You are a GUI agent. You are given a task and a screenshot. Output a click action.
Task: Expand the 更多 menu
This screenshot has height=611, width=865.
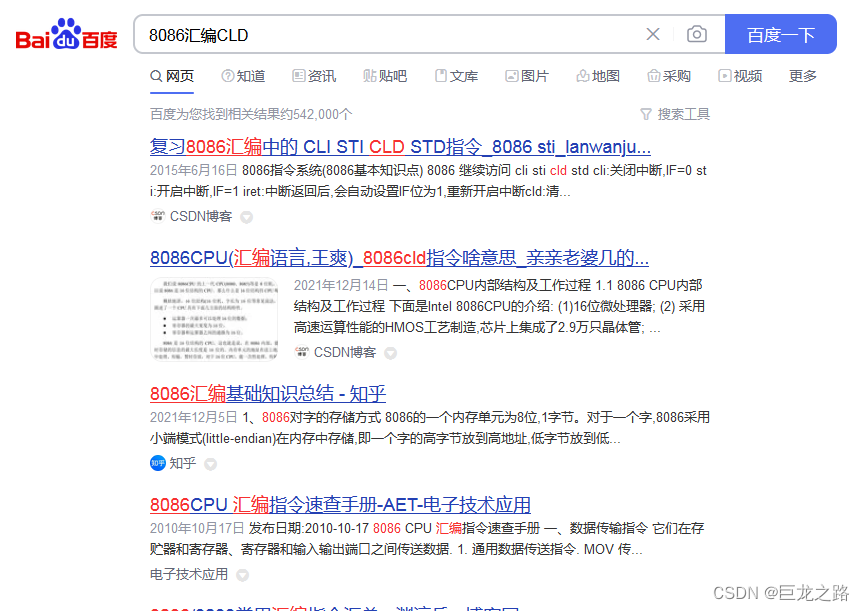[x=803, y=76]
